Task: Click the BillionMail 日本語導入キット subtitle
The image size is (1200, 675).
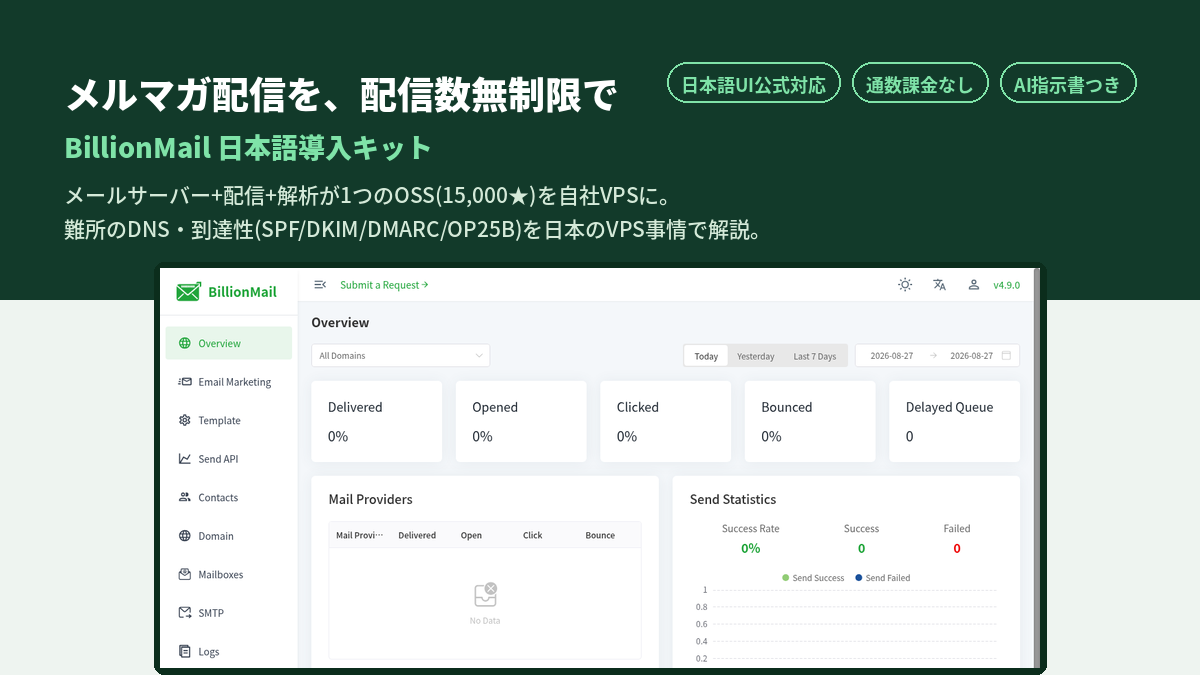Action: [x=248, y=148]
